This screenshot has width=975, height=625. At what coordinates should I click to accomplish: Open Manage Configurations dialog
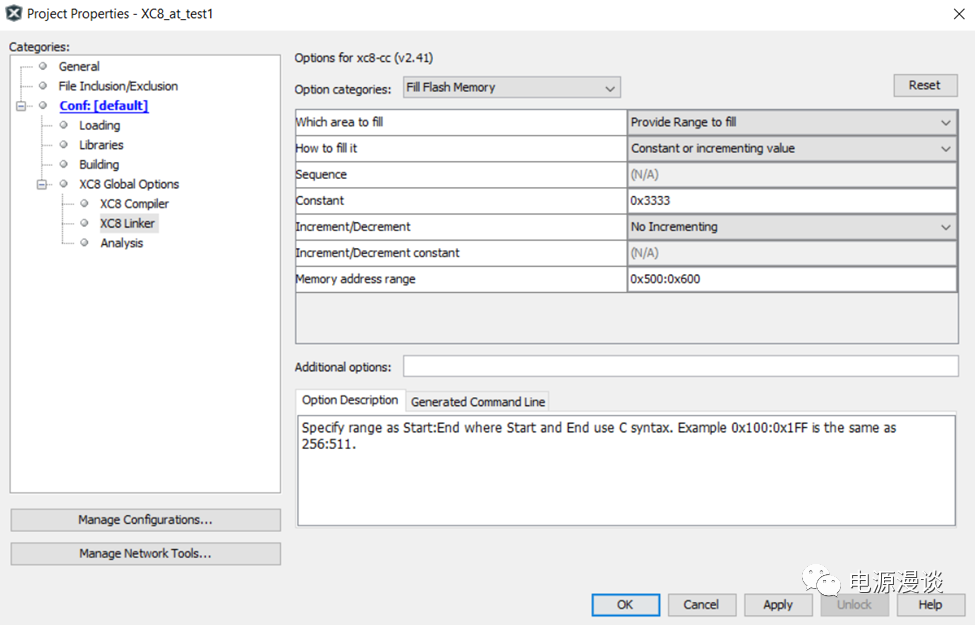tap(145, 520)
